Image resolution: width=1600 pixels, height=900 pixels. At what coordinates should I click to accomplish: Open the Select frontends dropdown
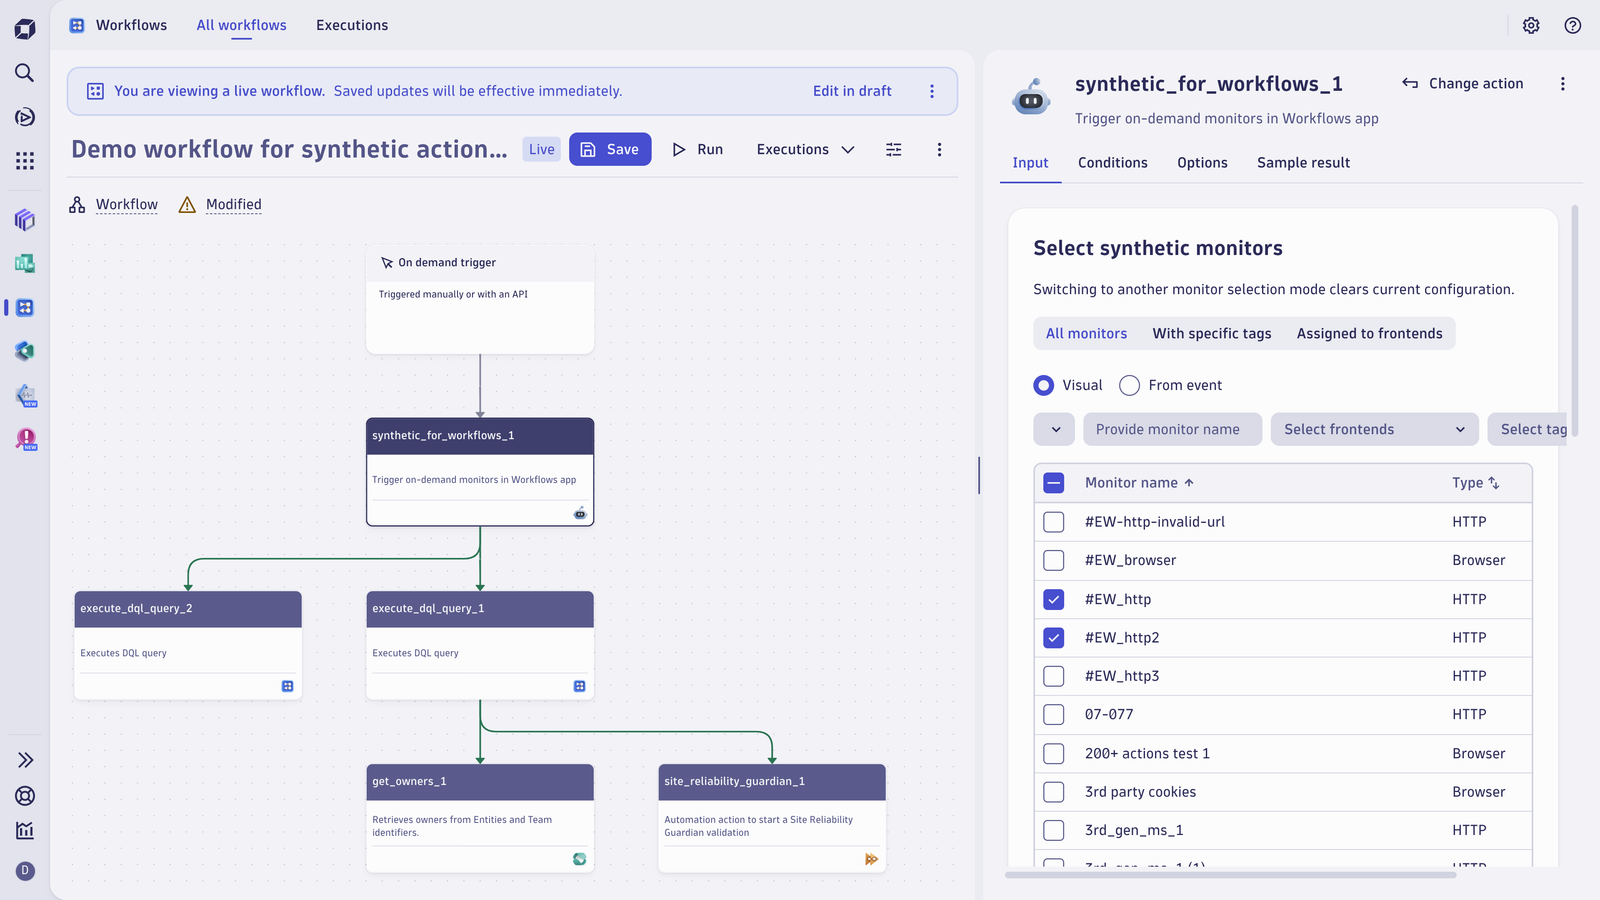(x=1375, y=429)
